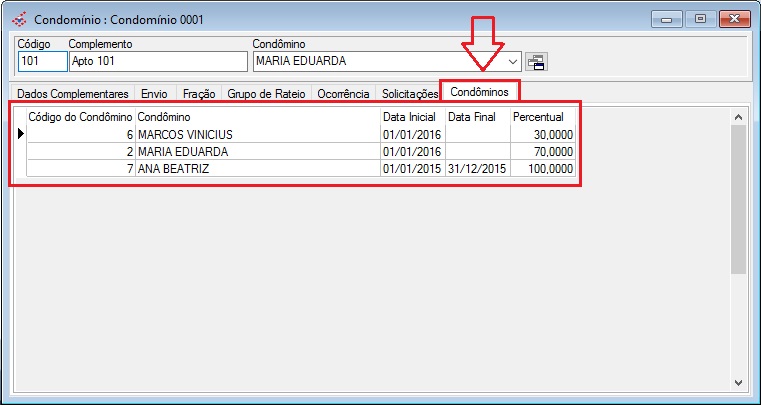The width and height of the screenshot is (761, 405).
Task: Click the search icon next to Condômino field
Action: 536,62
